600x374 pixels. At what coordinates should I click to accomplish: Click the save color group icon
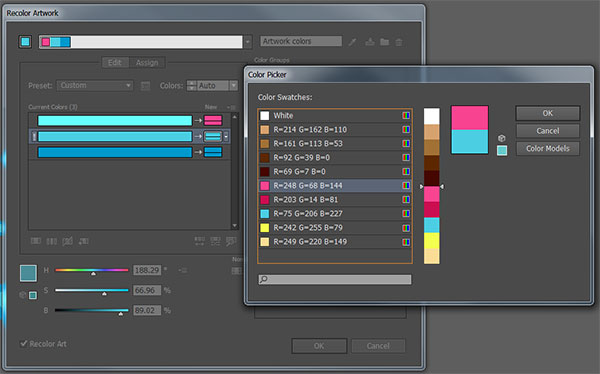[370, 42]
